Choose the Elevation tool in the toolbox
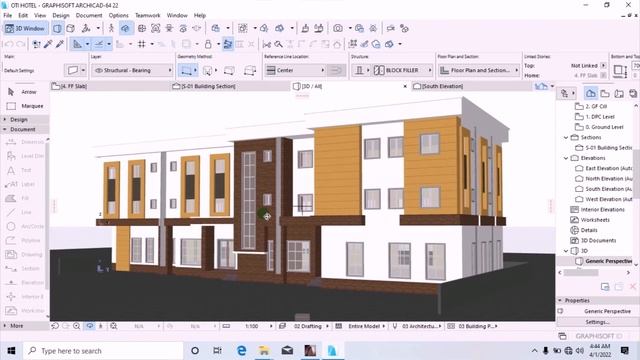Image resolution: width=640 pixels, height=360 pixels. (25, 282)
